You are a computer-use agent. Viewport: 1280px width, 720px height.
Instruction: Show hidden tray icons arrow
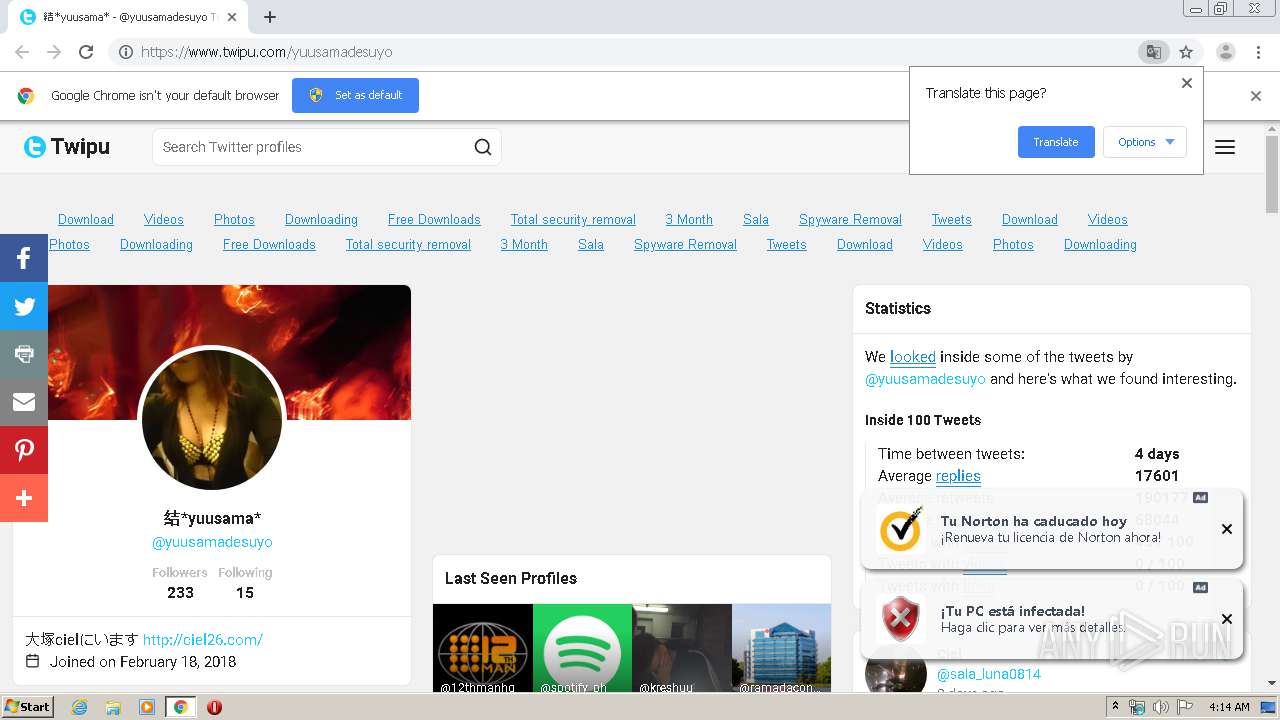point(1115,707)
